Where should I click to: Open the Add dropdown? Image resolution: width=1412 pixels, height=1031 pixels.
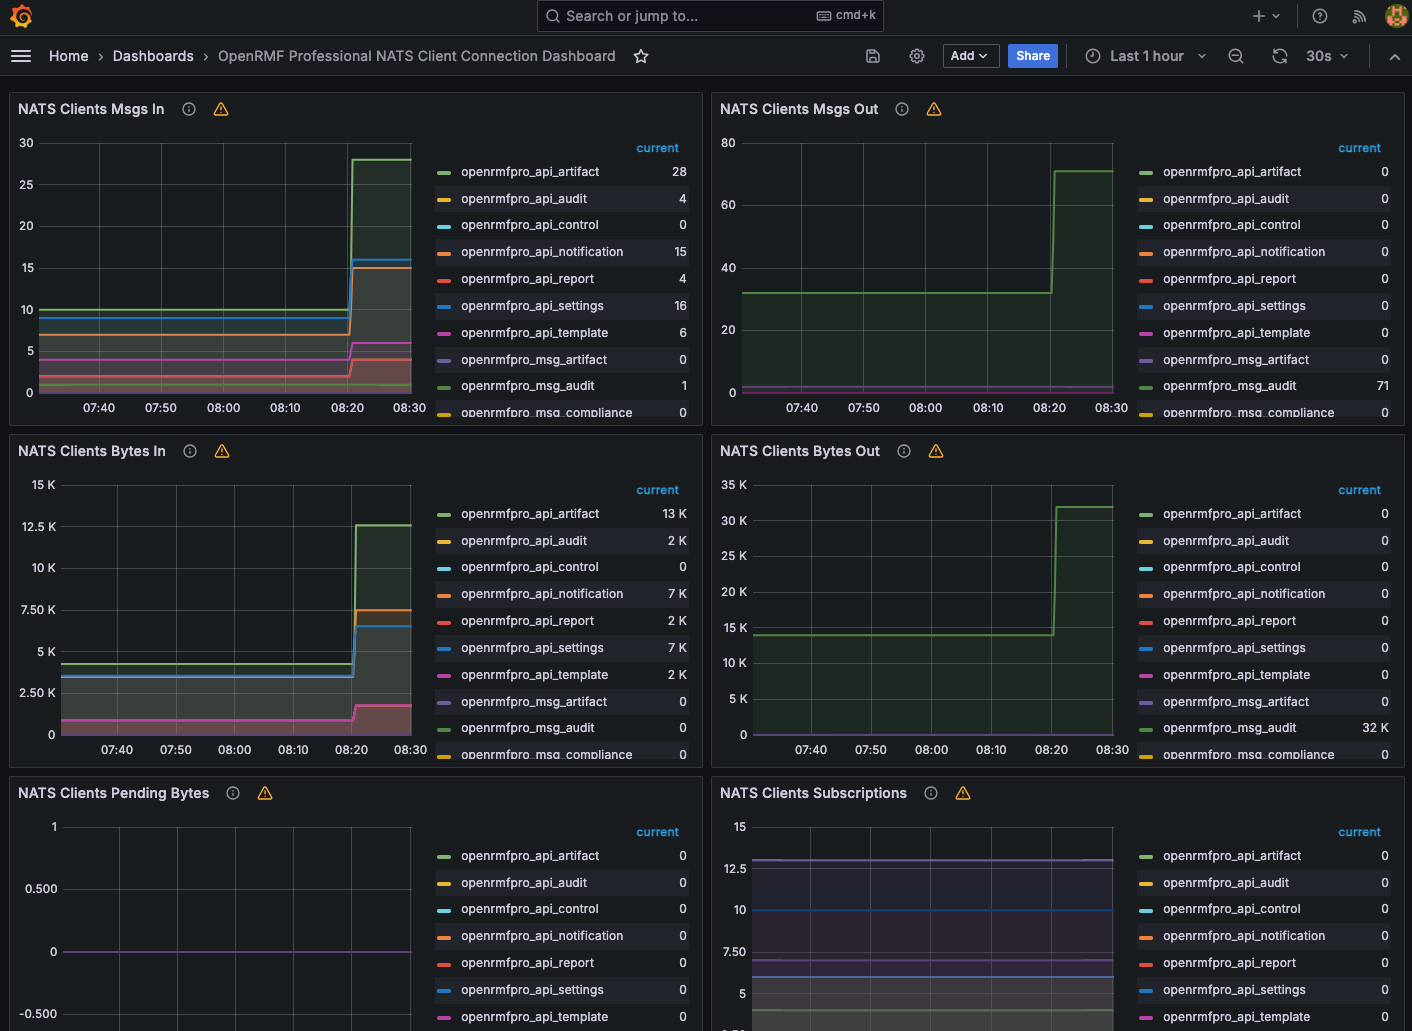tap(969, 56)
